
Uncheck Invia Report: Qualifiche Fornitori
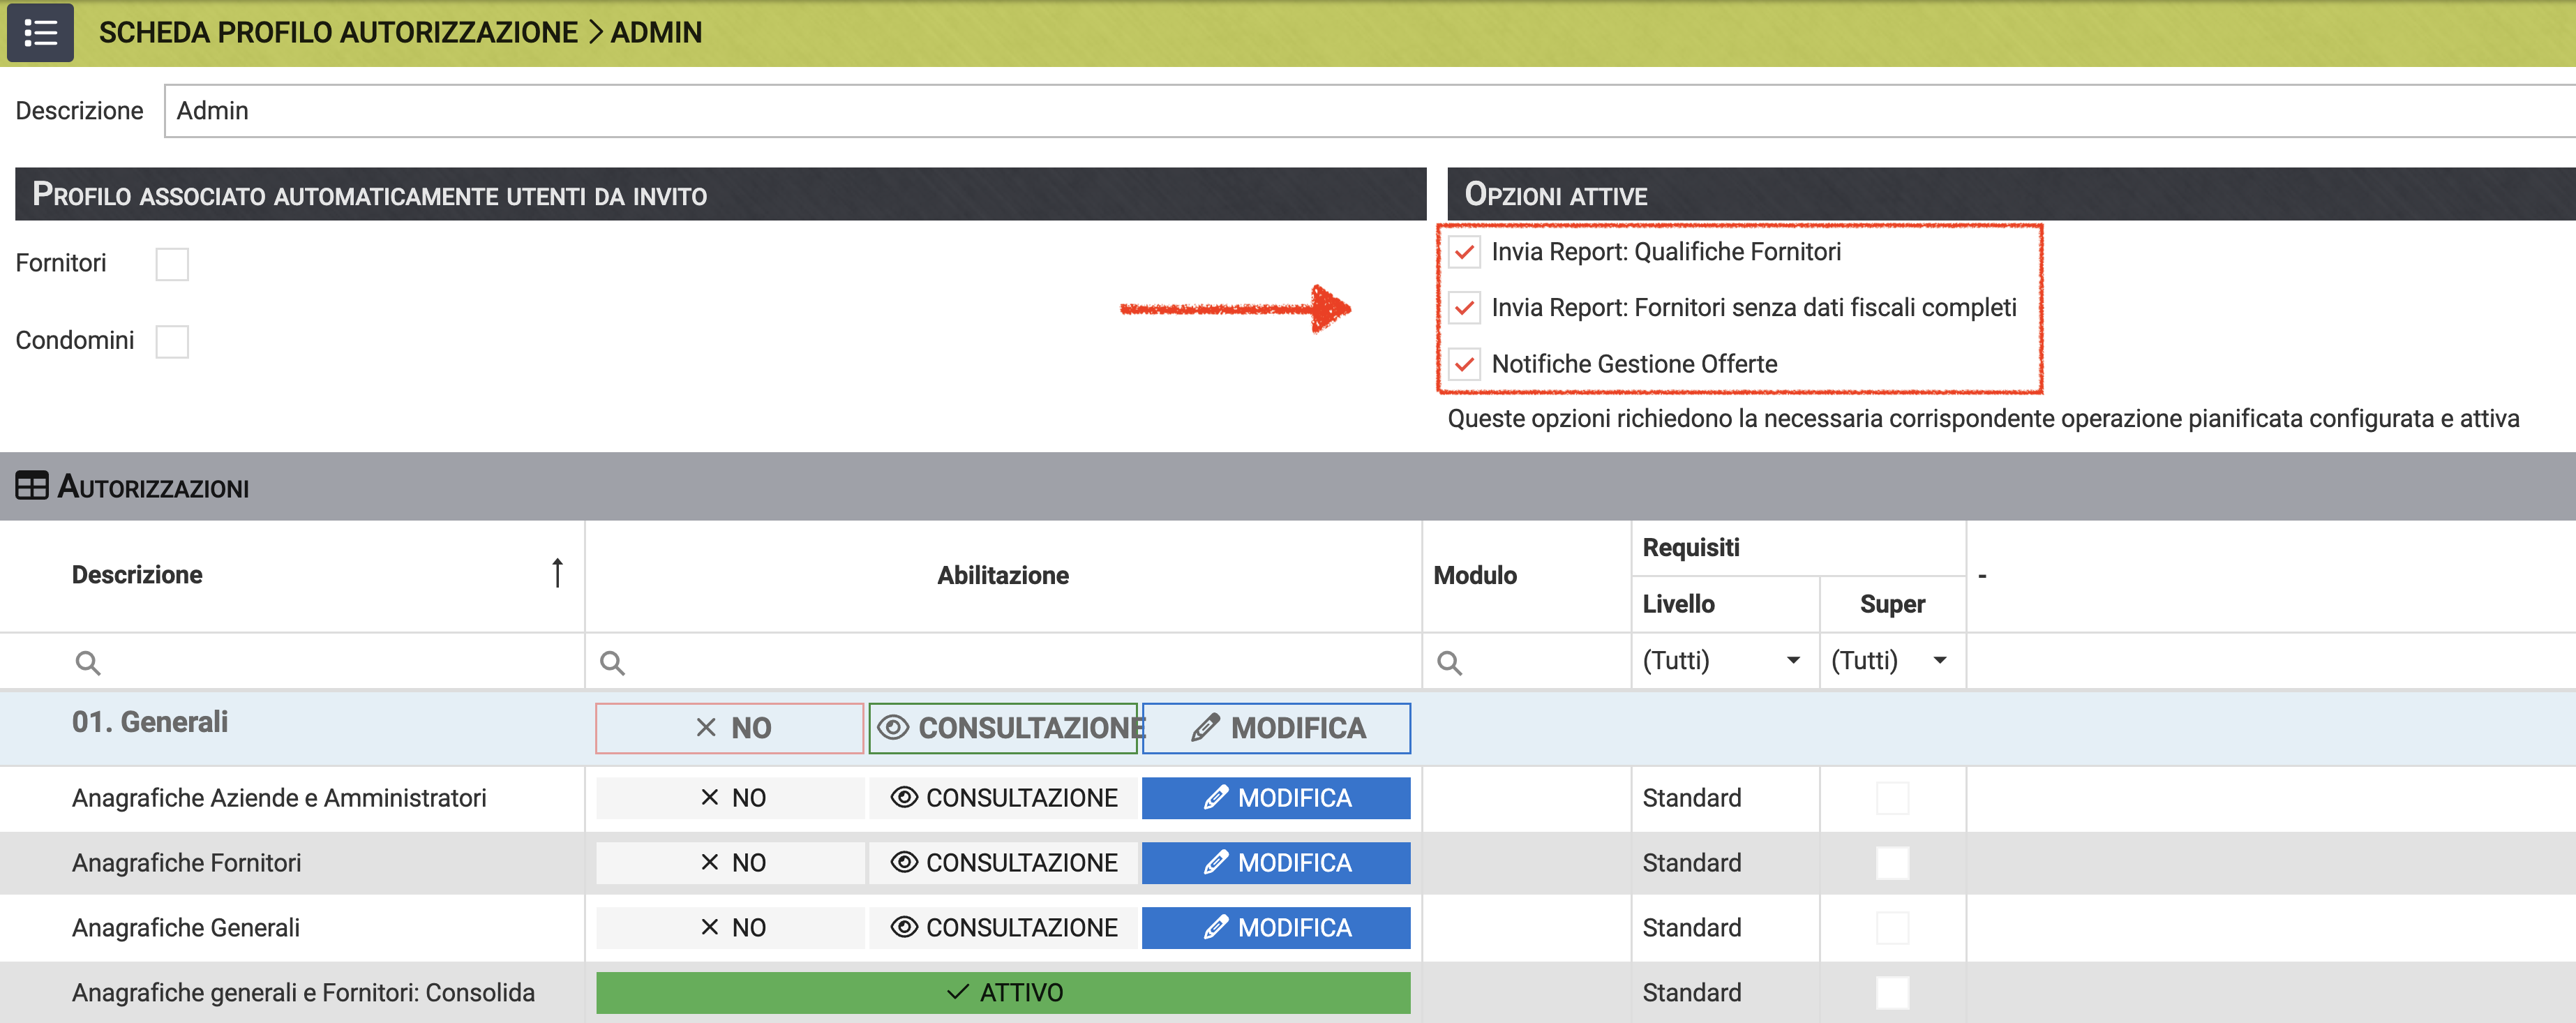[1464, 252]
